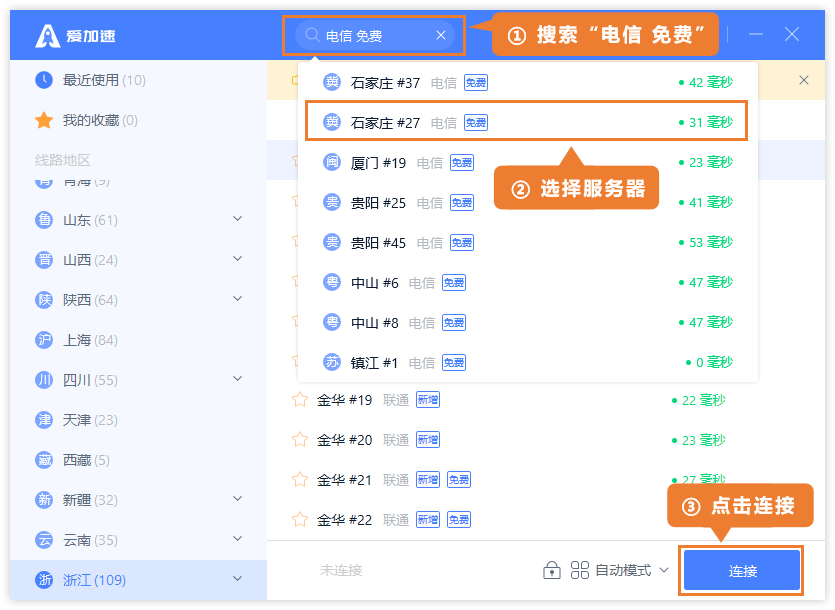Viewport: 835px width, 610px height.
Task: Favorite 金华 #20 with its star
Action: tap(300, 440)
